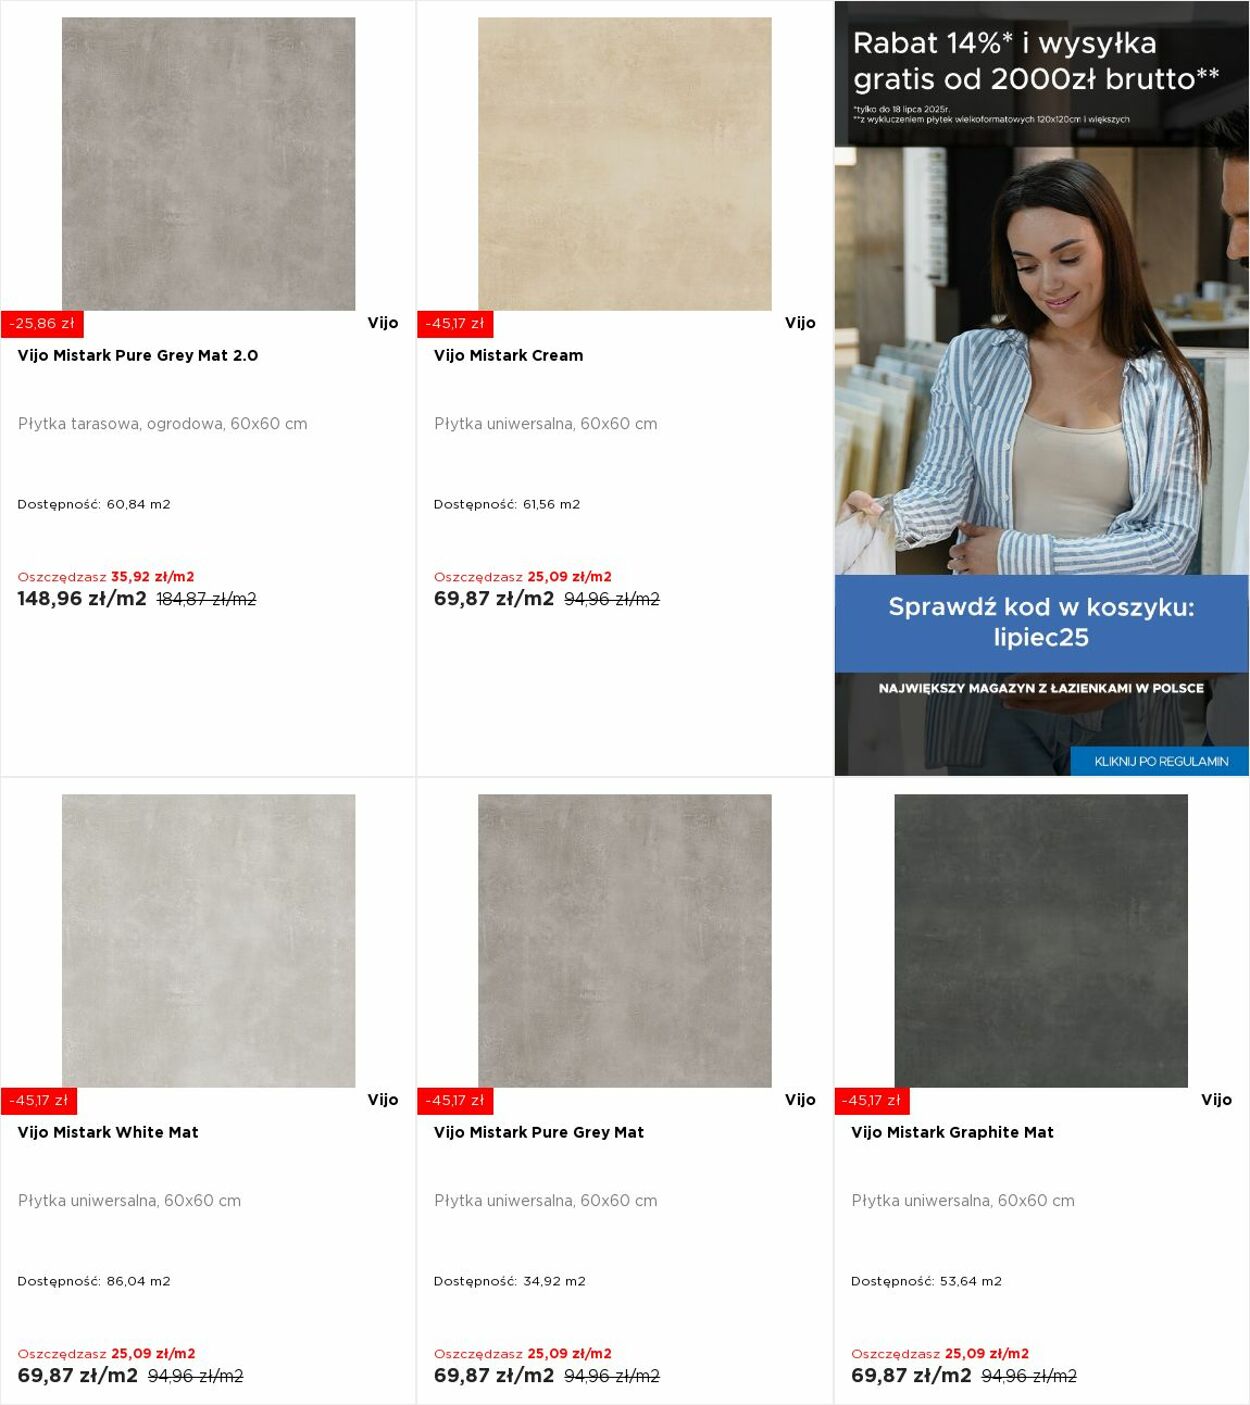Viewport: 1250px width, 1405px height.
Task: Click the -25,86 zł discount badge
Action: pos(42,324)
